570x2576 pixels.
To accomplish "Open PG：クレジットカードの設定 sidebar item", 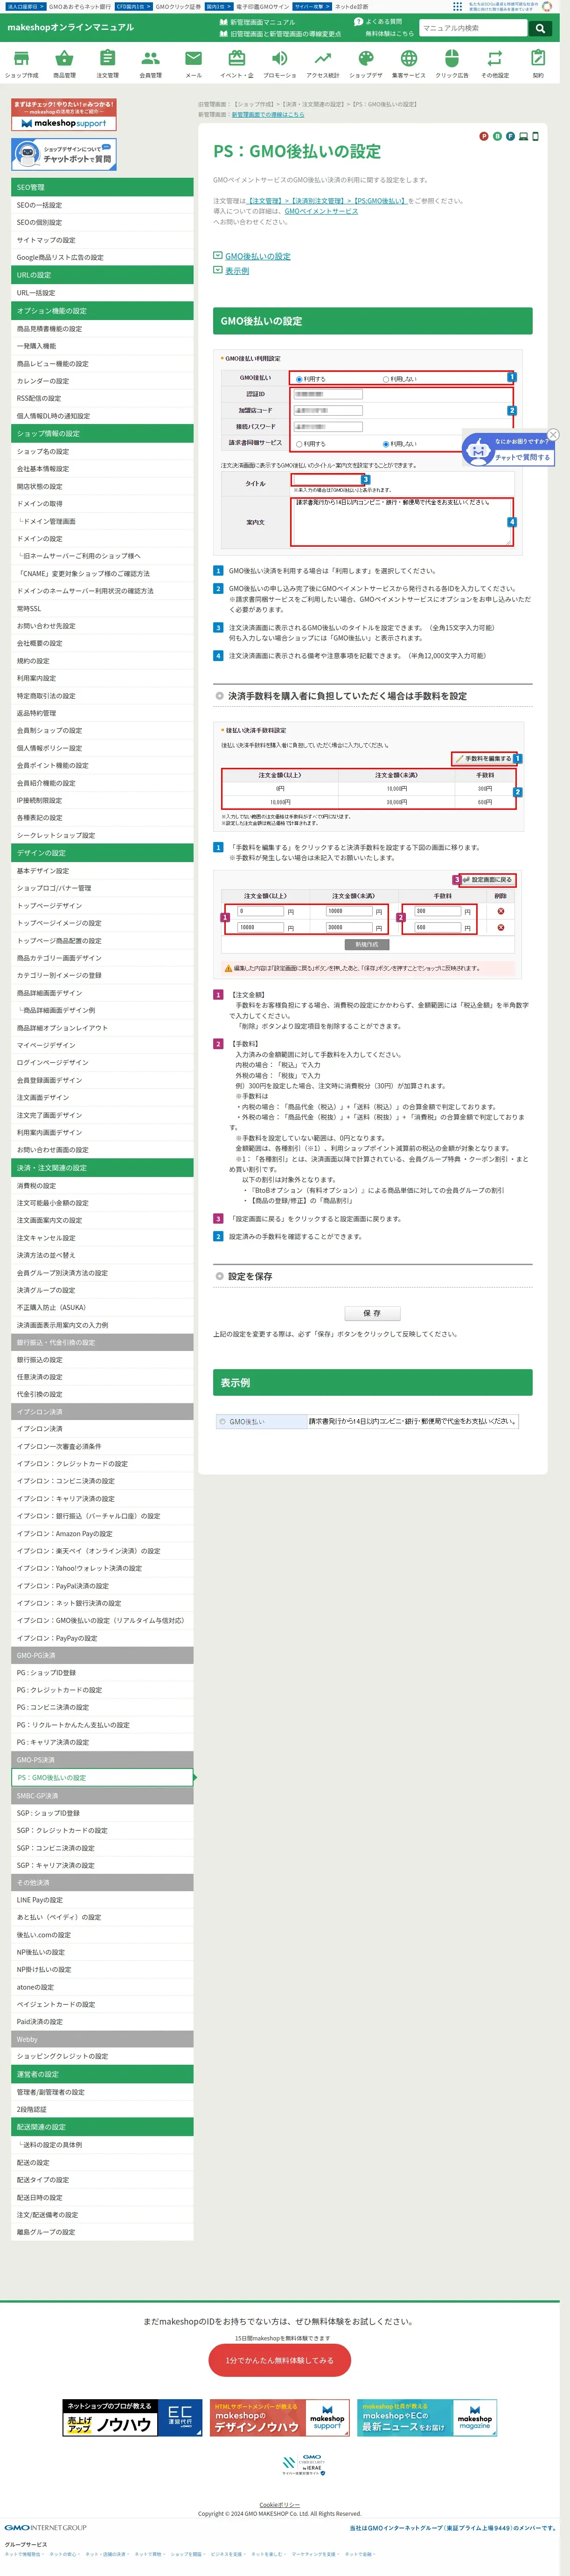I will tap(102, 1690).
